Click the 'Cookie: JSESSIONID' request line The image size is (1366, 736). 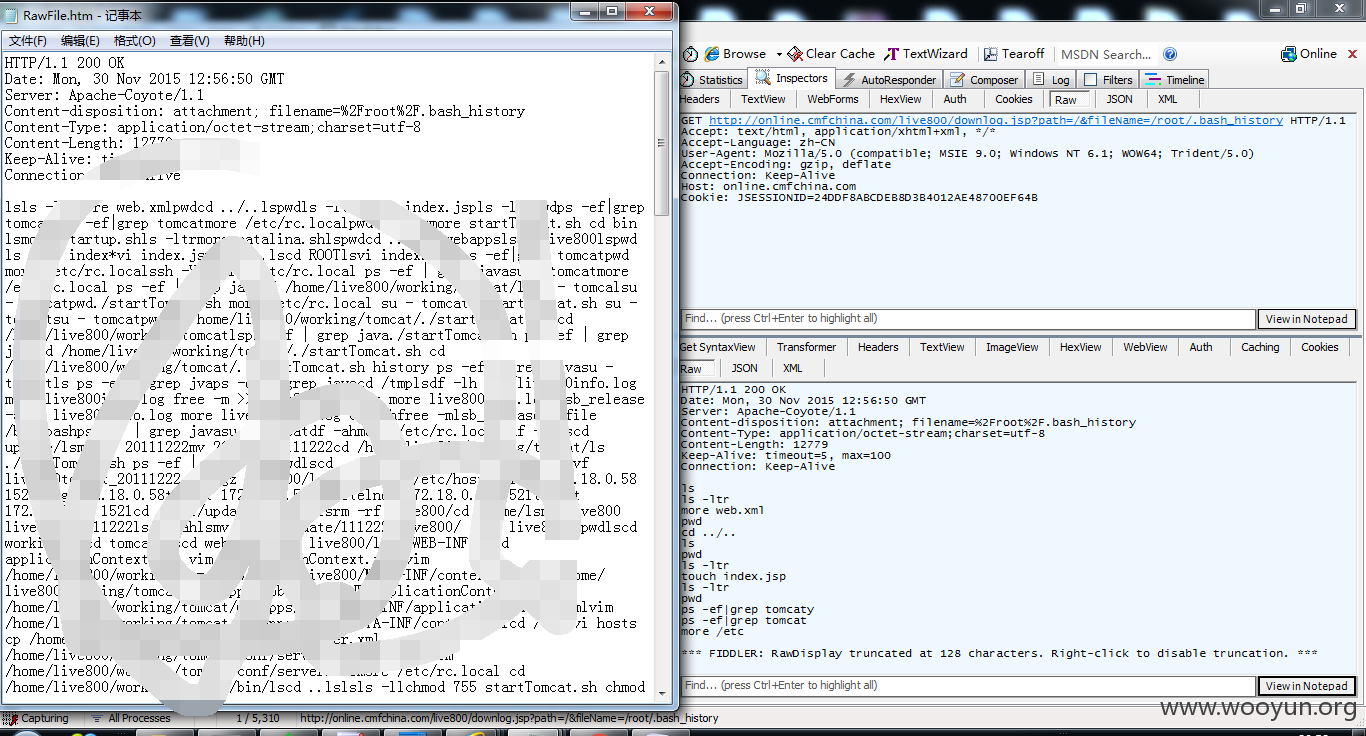859,197
